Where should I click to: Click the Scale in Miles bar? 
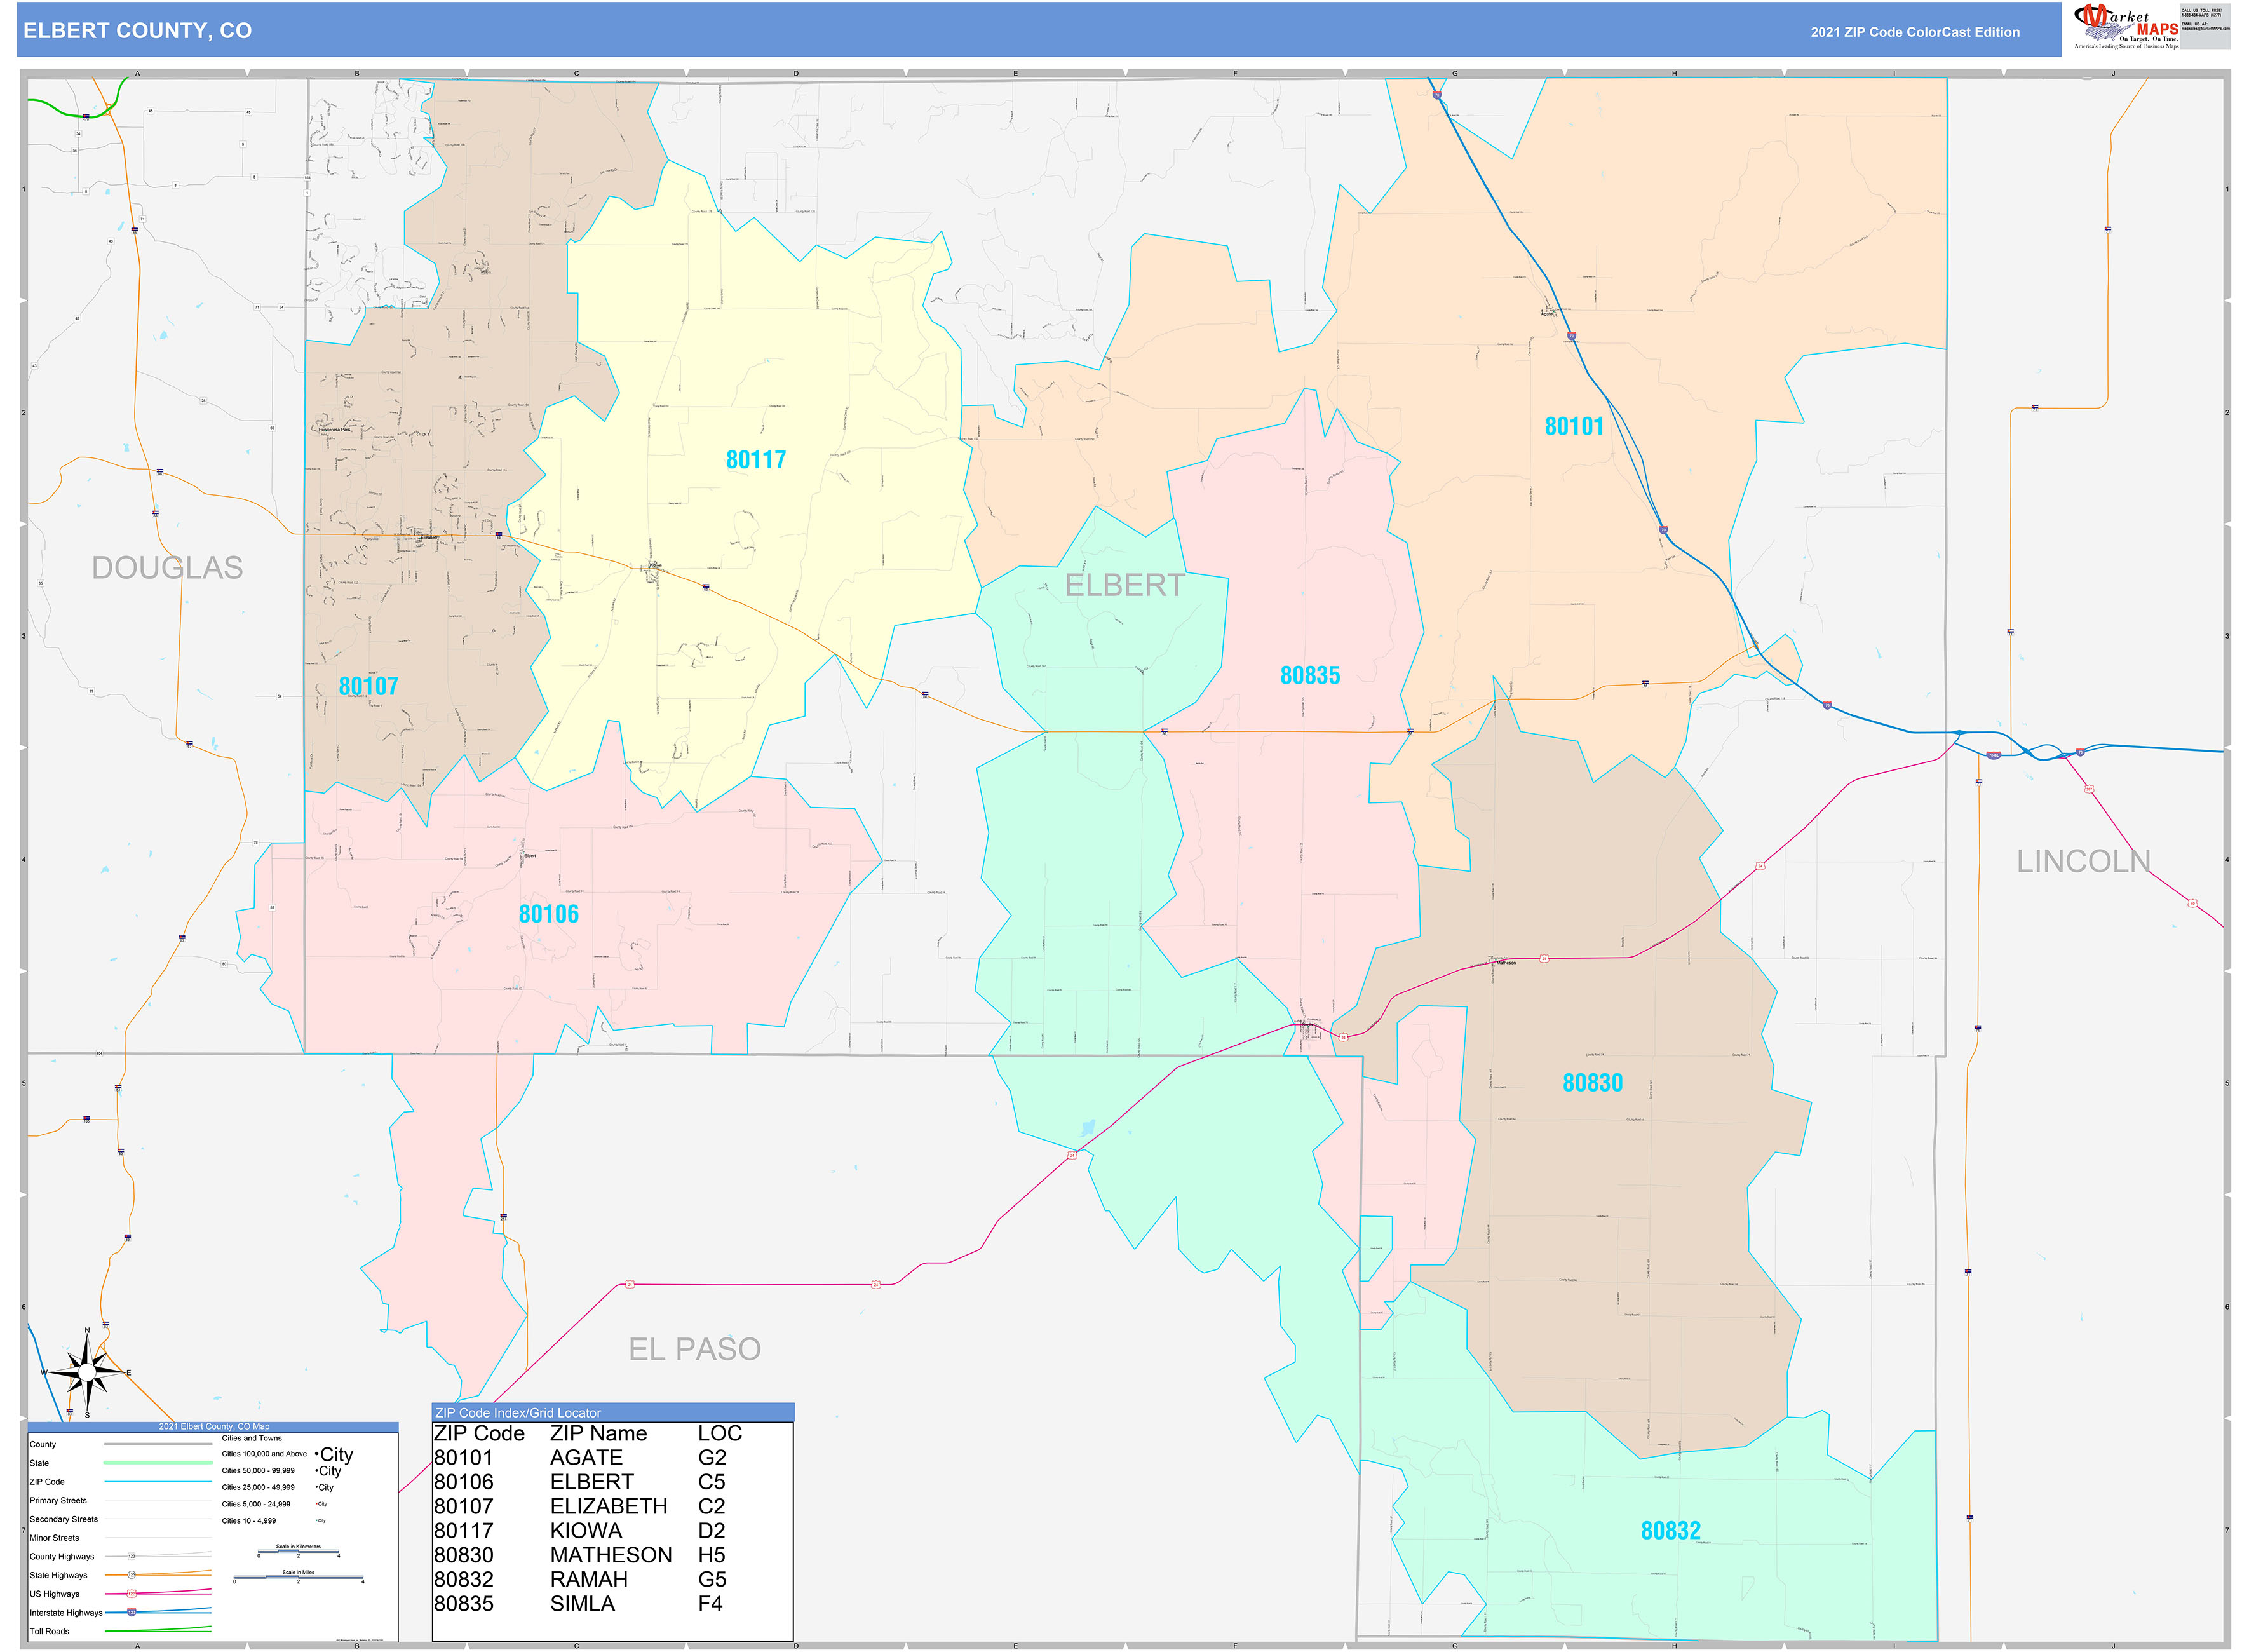[298, 1579]
